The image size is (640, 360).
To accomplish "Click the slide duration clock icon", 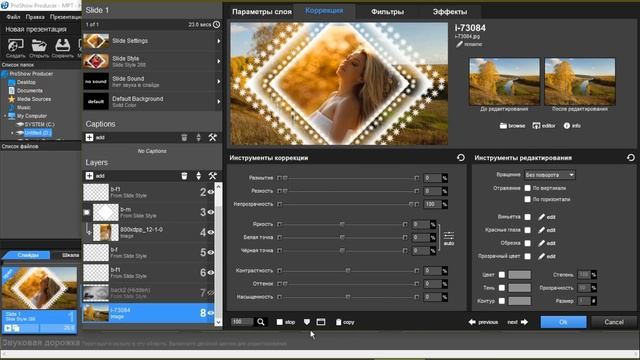I will pyautogui.click(x=216, y=24).
